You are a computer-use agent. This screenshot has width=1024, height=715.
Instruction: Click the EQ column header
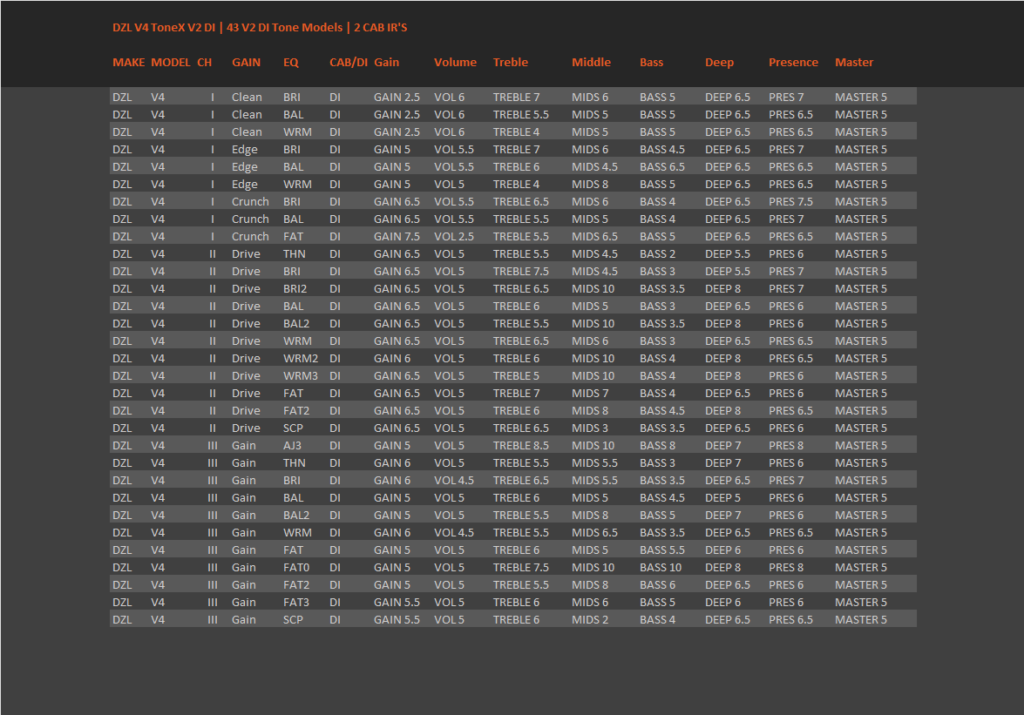click(x=291, y=62)
